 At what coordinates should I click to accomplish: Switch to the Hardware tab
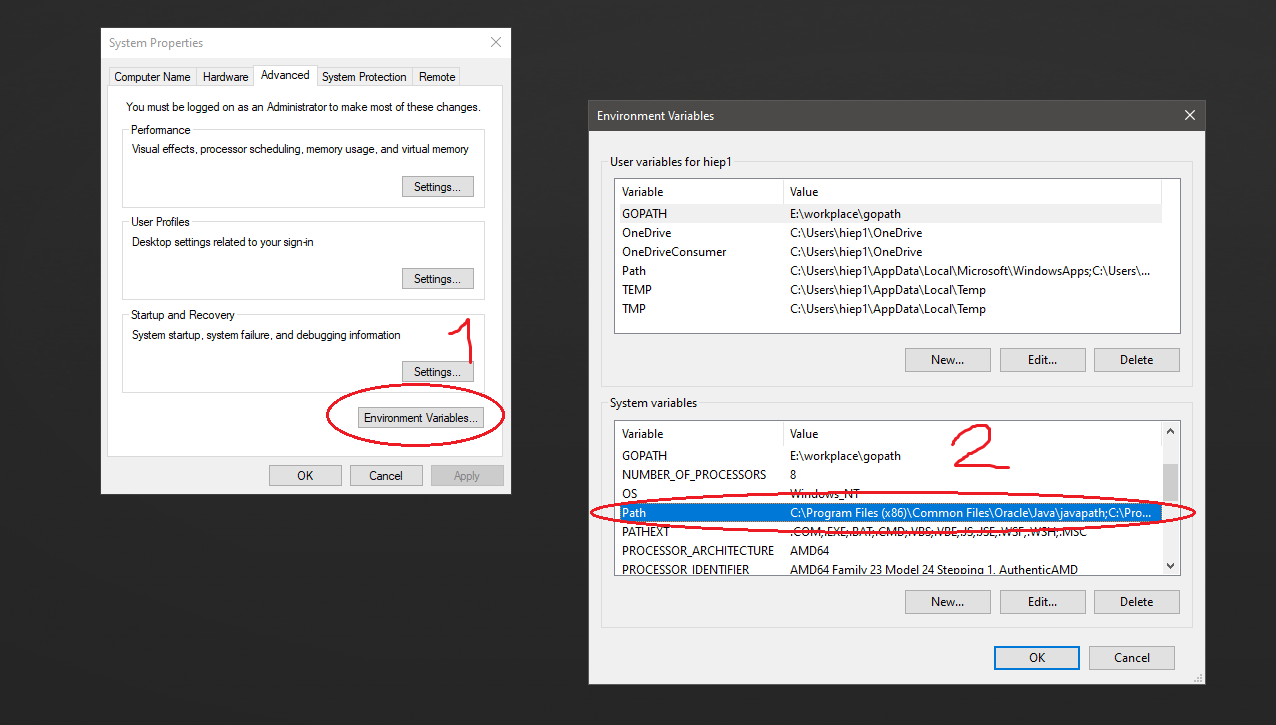click(225, 77)
